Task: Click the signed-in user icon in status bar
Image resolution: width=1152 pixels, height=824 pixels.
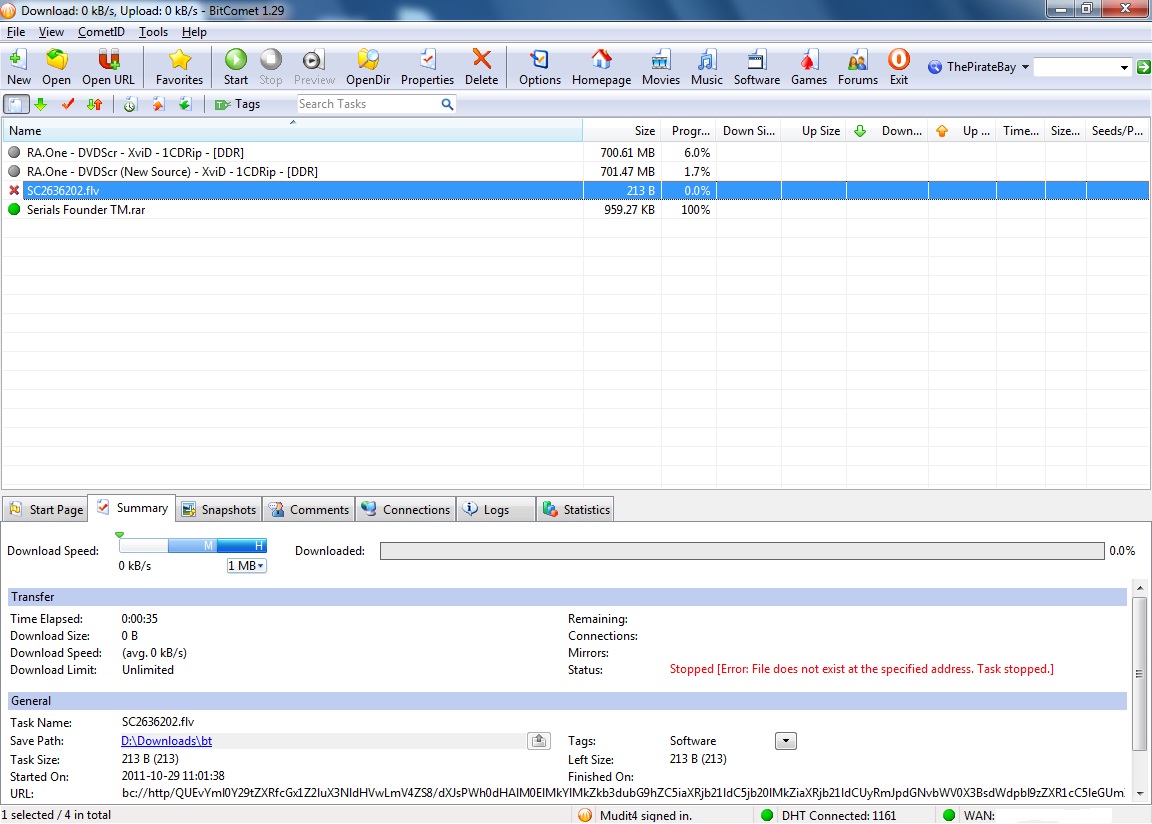Action: 584,815
